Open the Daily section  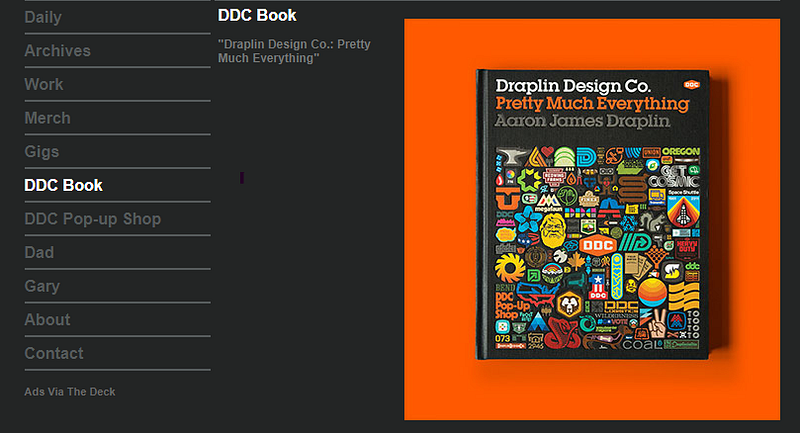point(43,17)
